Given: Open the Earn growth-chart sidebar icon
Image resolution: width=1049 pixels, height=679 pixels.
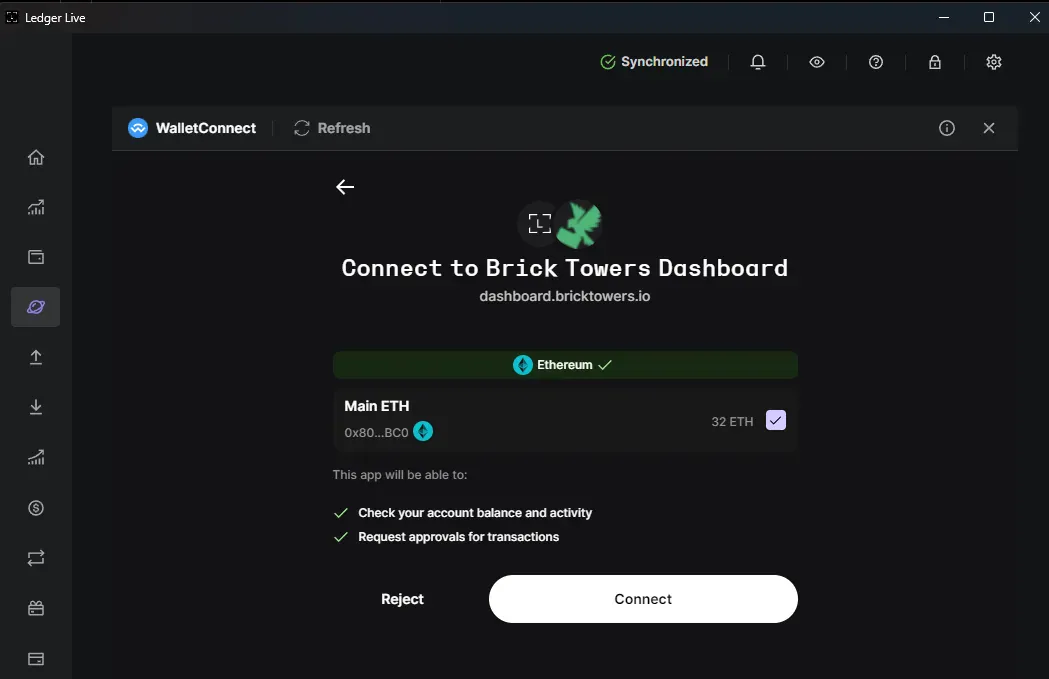Looking at the screenshot, I should [x=36, y=458].
